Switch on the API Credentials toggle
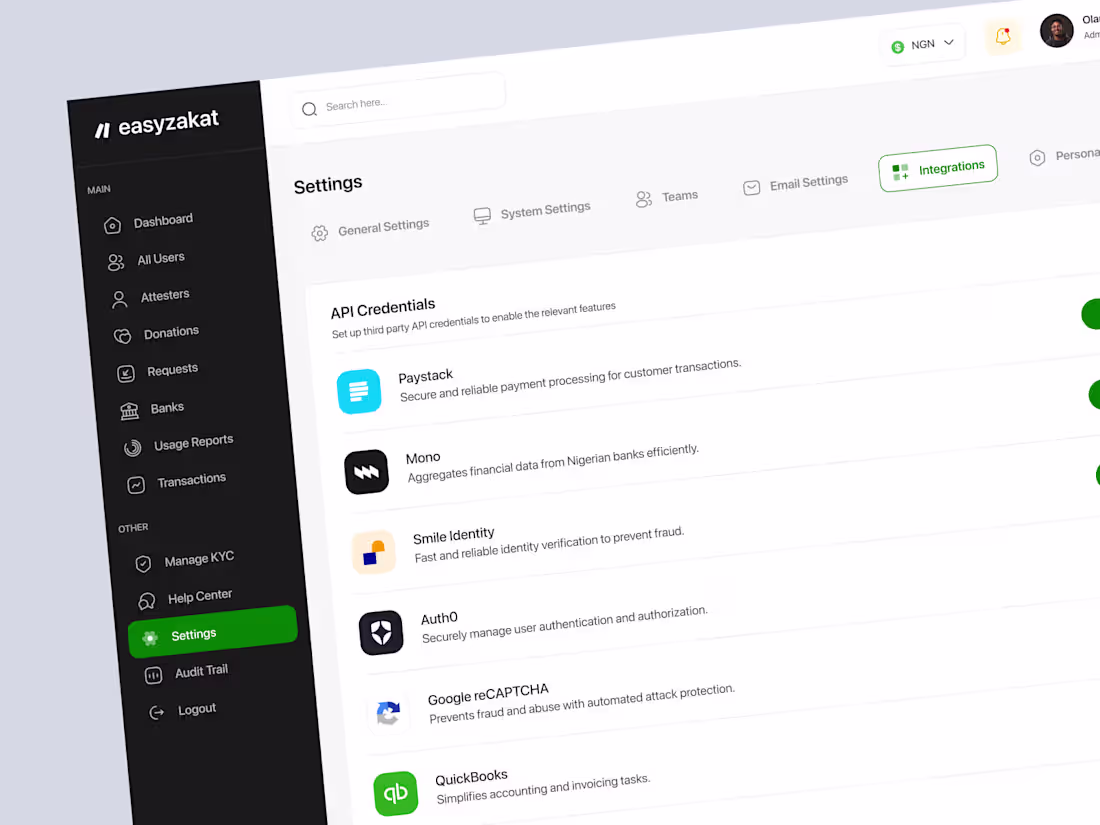Screen dimensions: 1100x825 pos(1091,314)
